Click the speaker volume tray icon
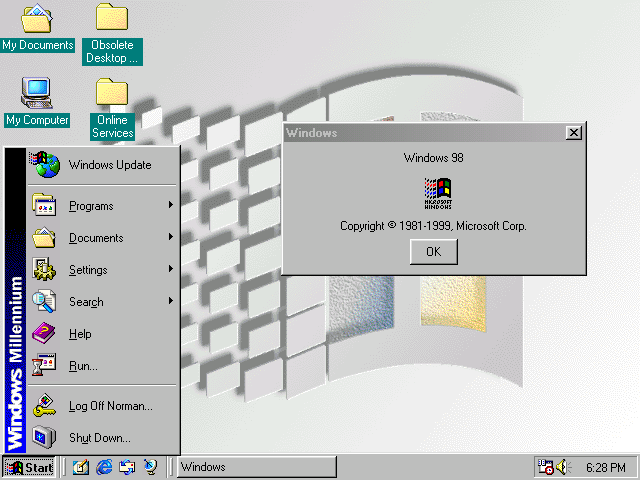640x480 pixels. click(x=563, y=467)
